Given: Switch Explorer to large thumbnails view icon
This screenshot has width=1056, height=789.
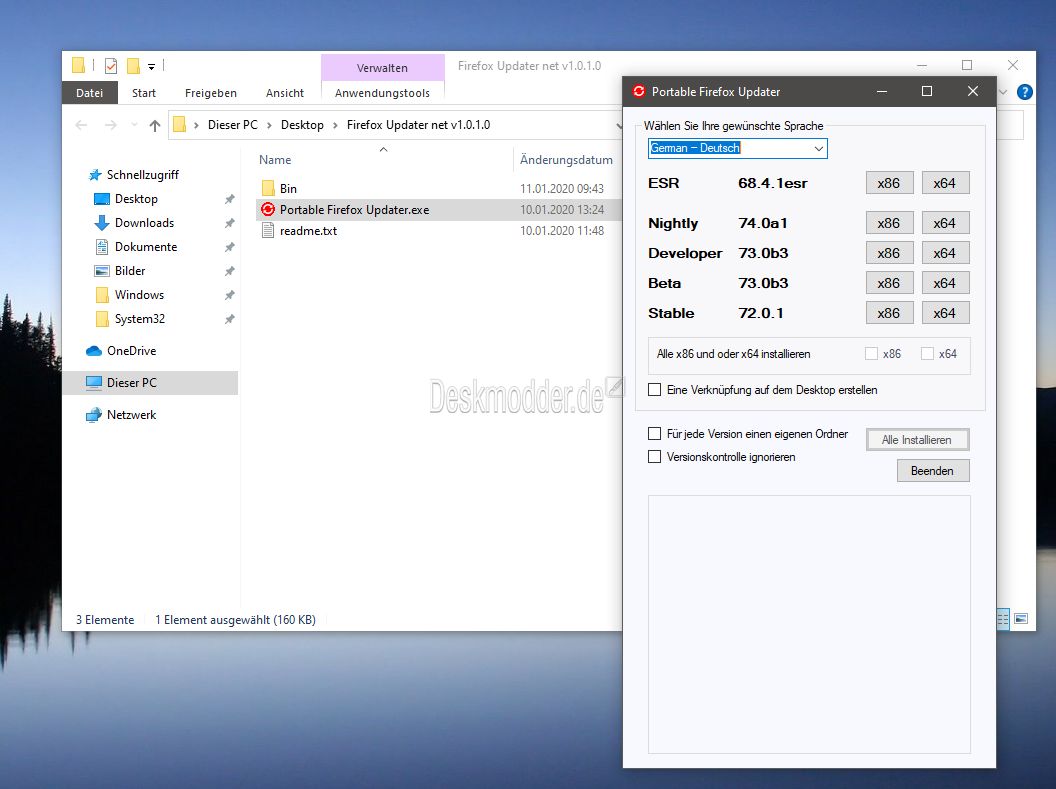Looking at the screenshot, I should 1021,619.
